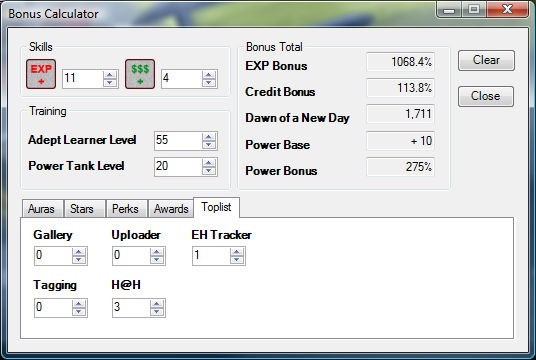Increase the EXP skill value with up arrow
536x360 pixels.
click(110, 75)
